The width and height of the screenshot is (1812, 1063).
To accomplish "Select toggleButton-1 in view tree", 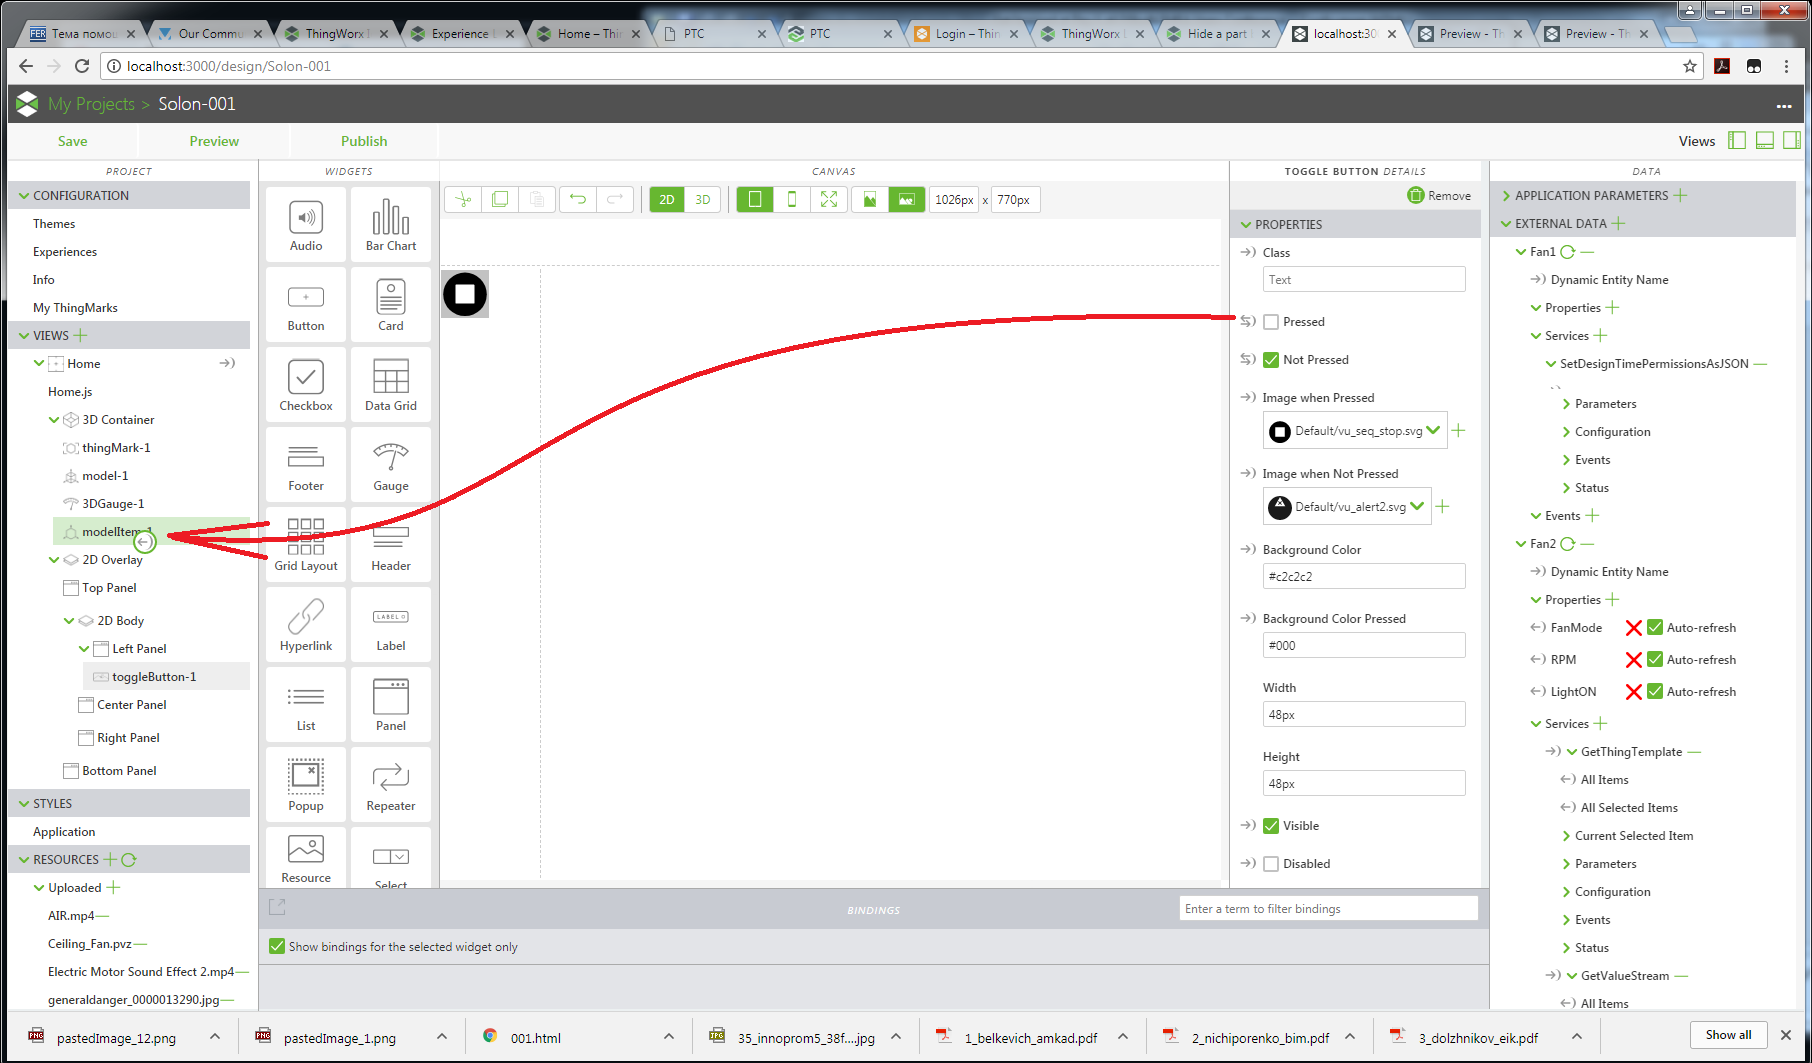I will [x=154, y=677].
